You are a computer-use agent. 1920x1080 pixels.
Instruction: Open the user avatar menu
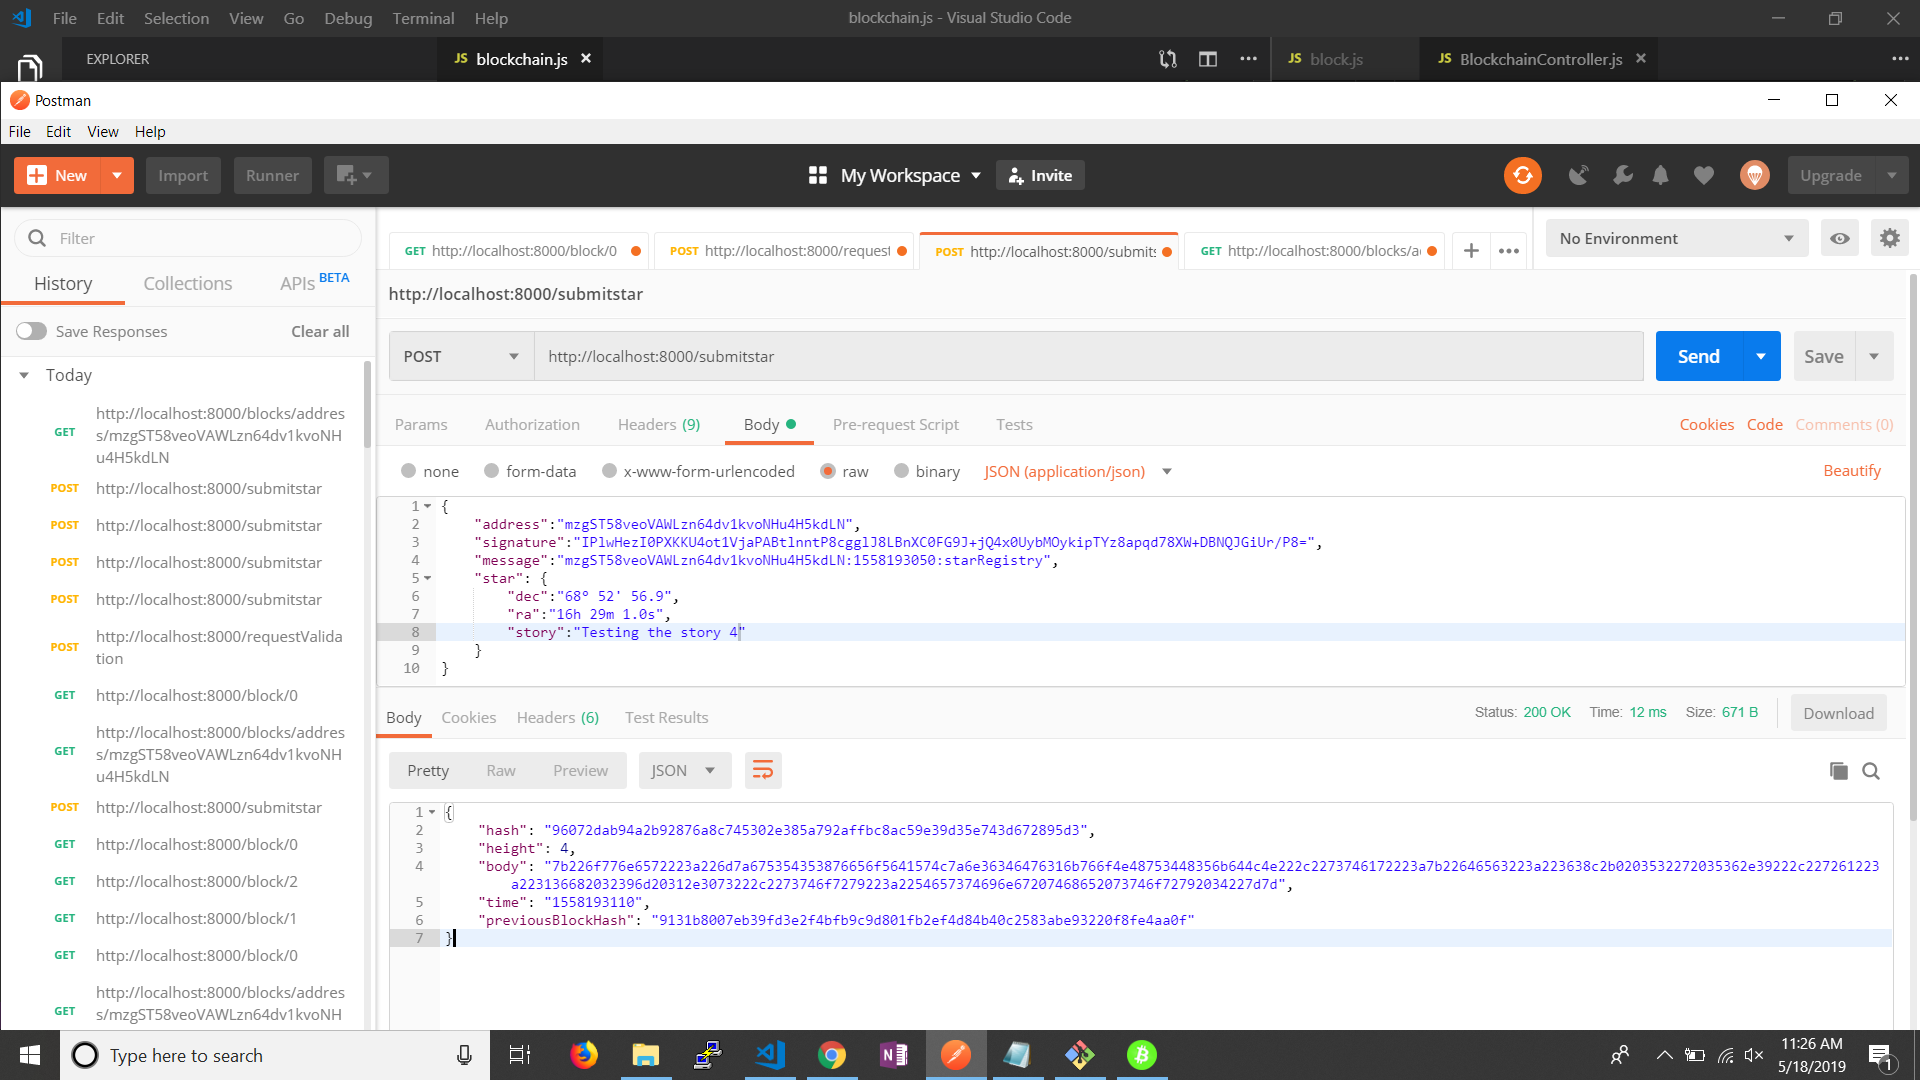point(1754,175)
